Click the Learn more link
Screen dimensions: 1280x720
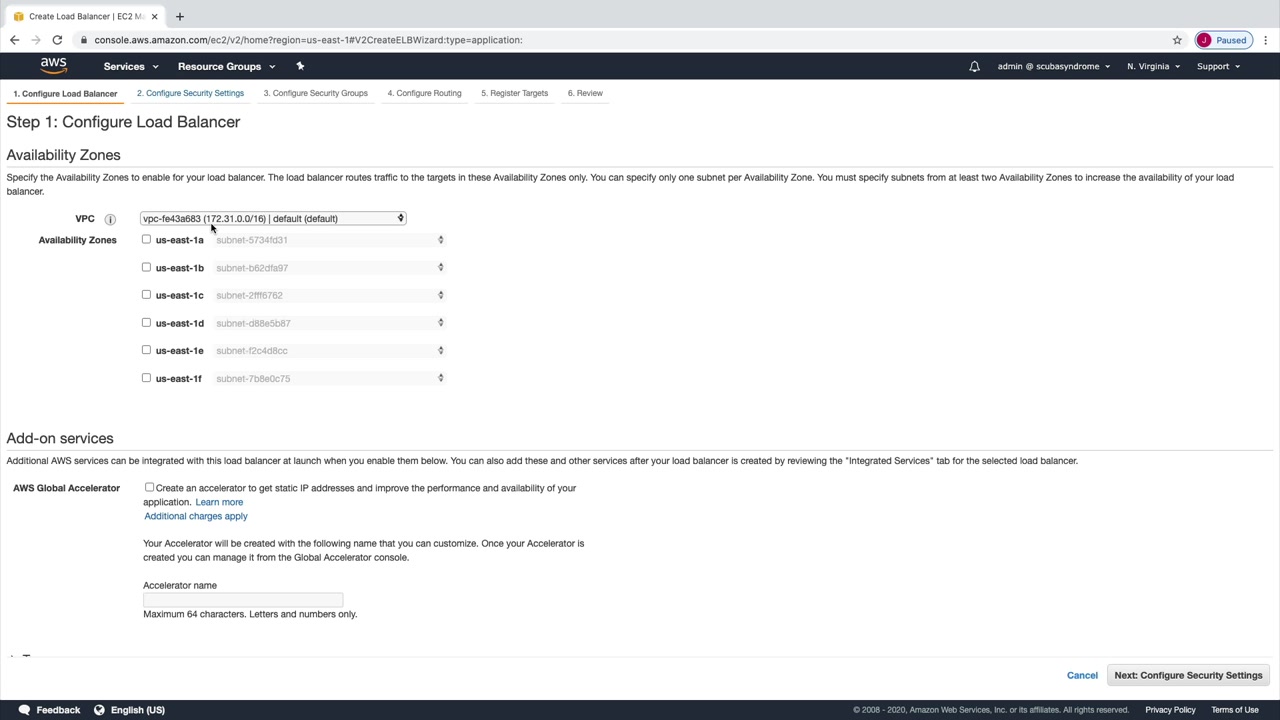click(x=219, y=502)
